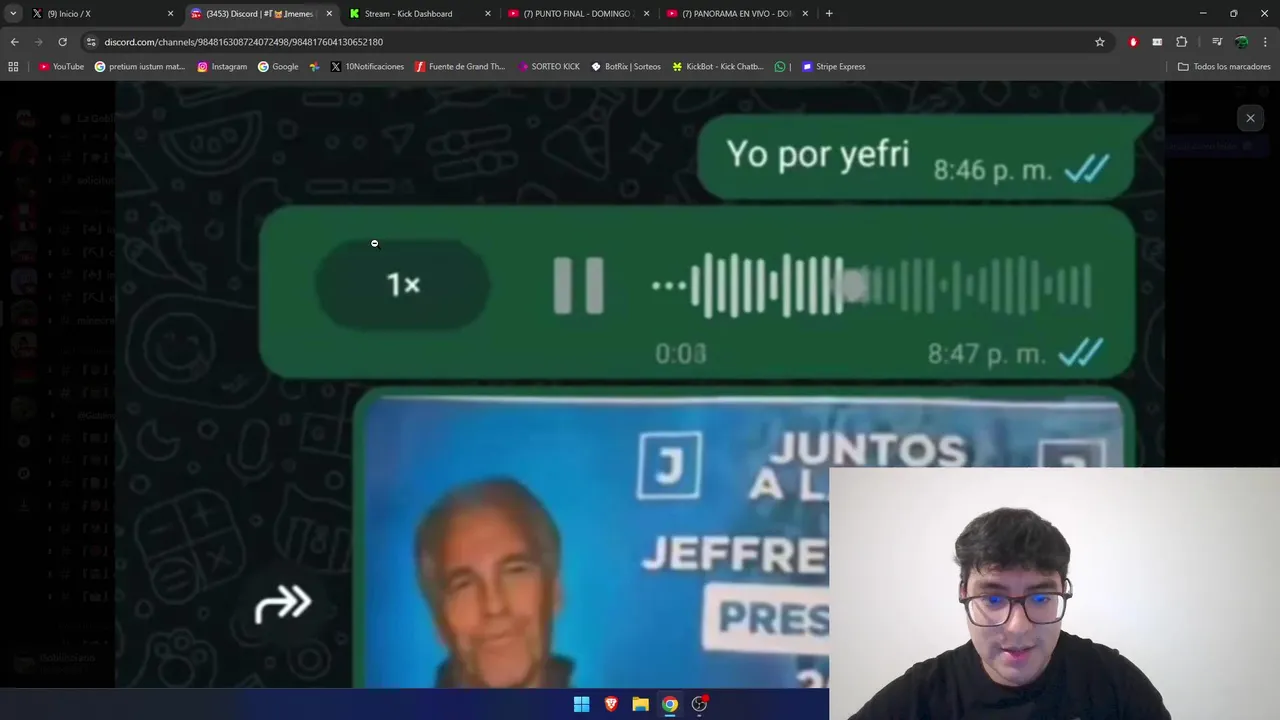Open the tab search dropdown

[x=13, y=14]
